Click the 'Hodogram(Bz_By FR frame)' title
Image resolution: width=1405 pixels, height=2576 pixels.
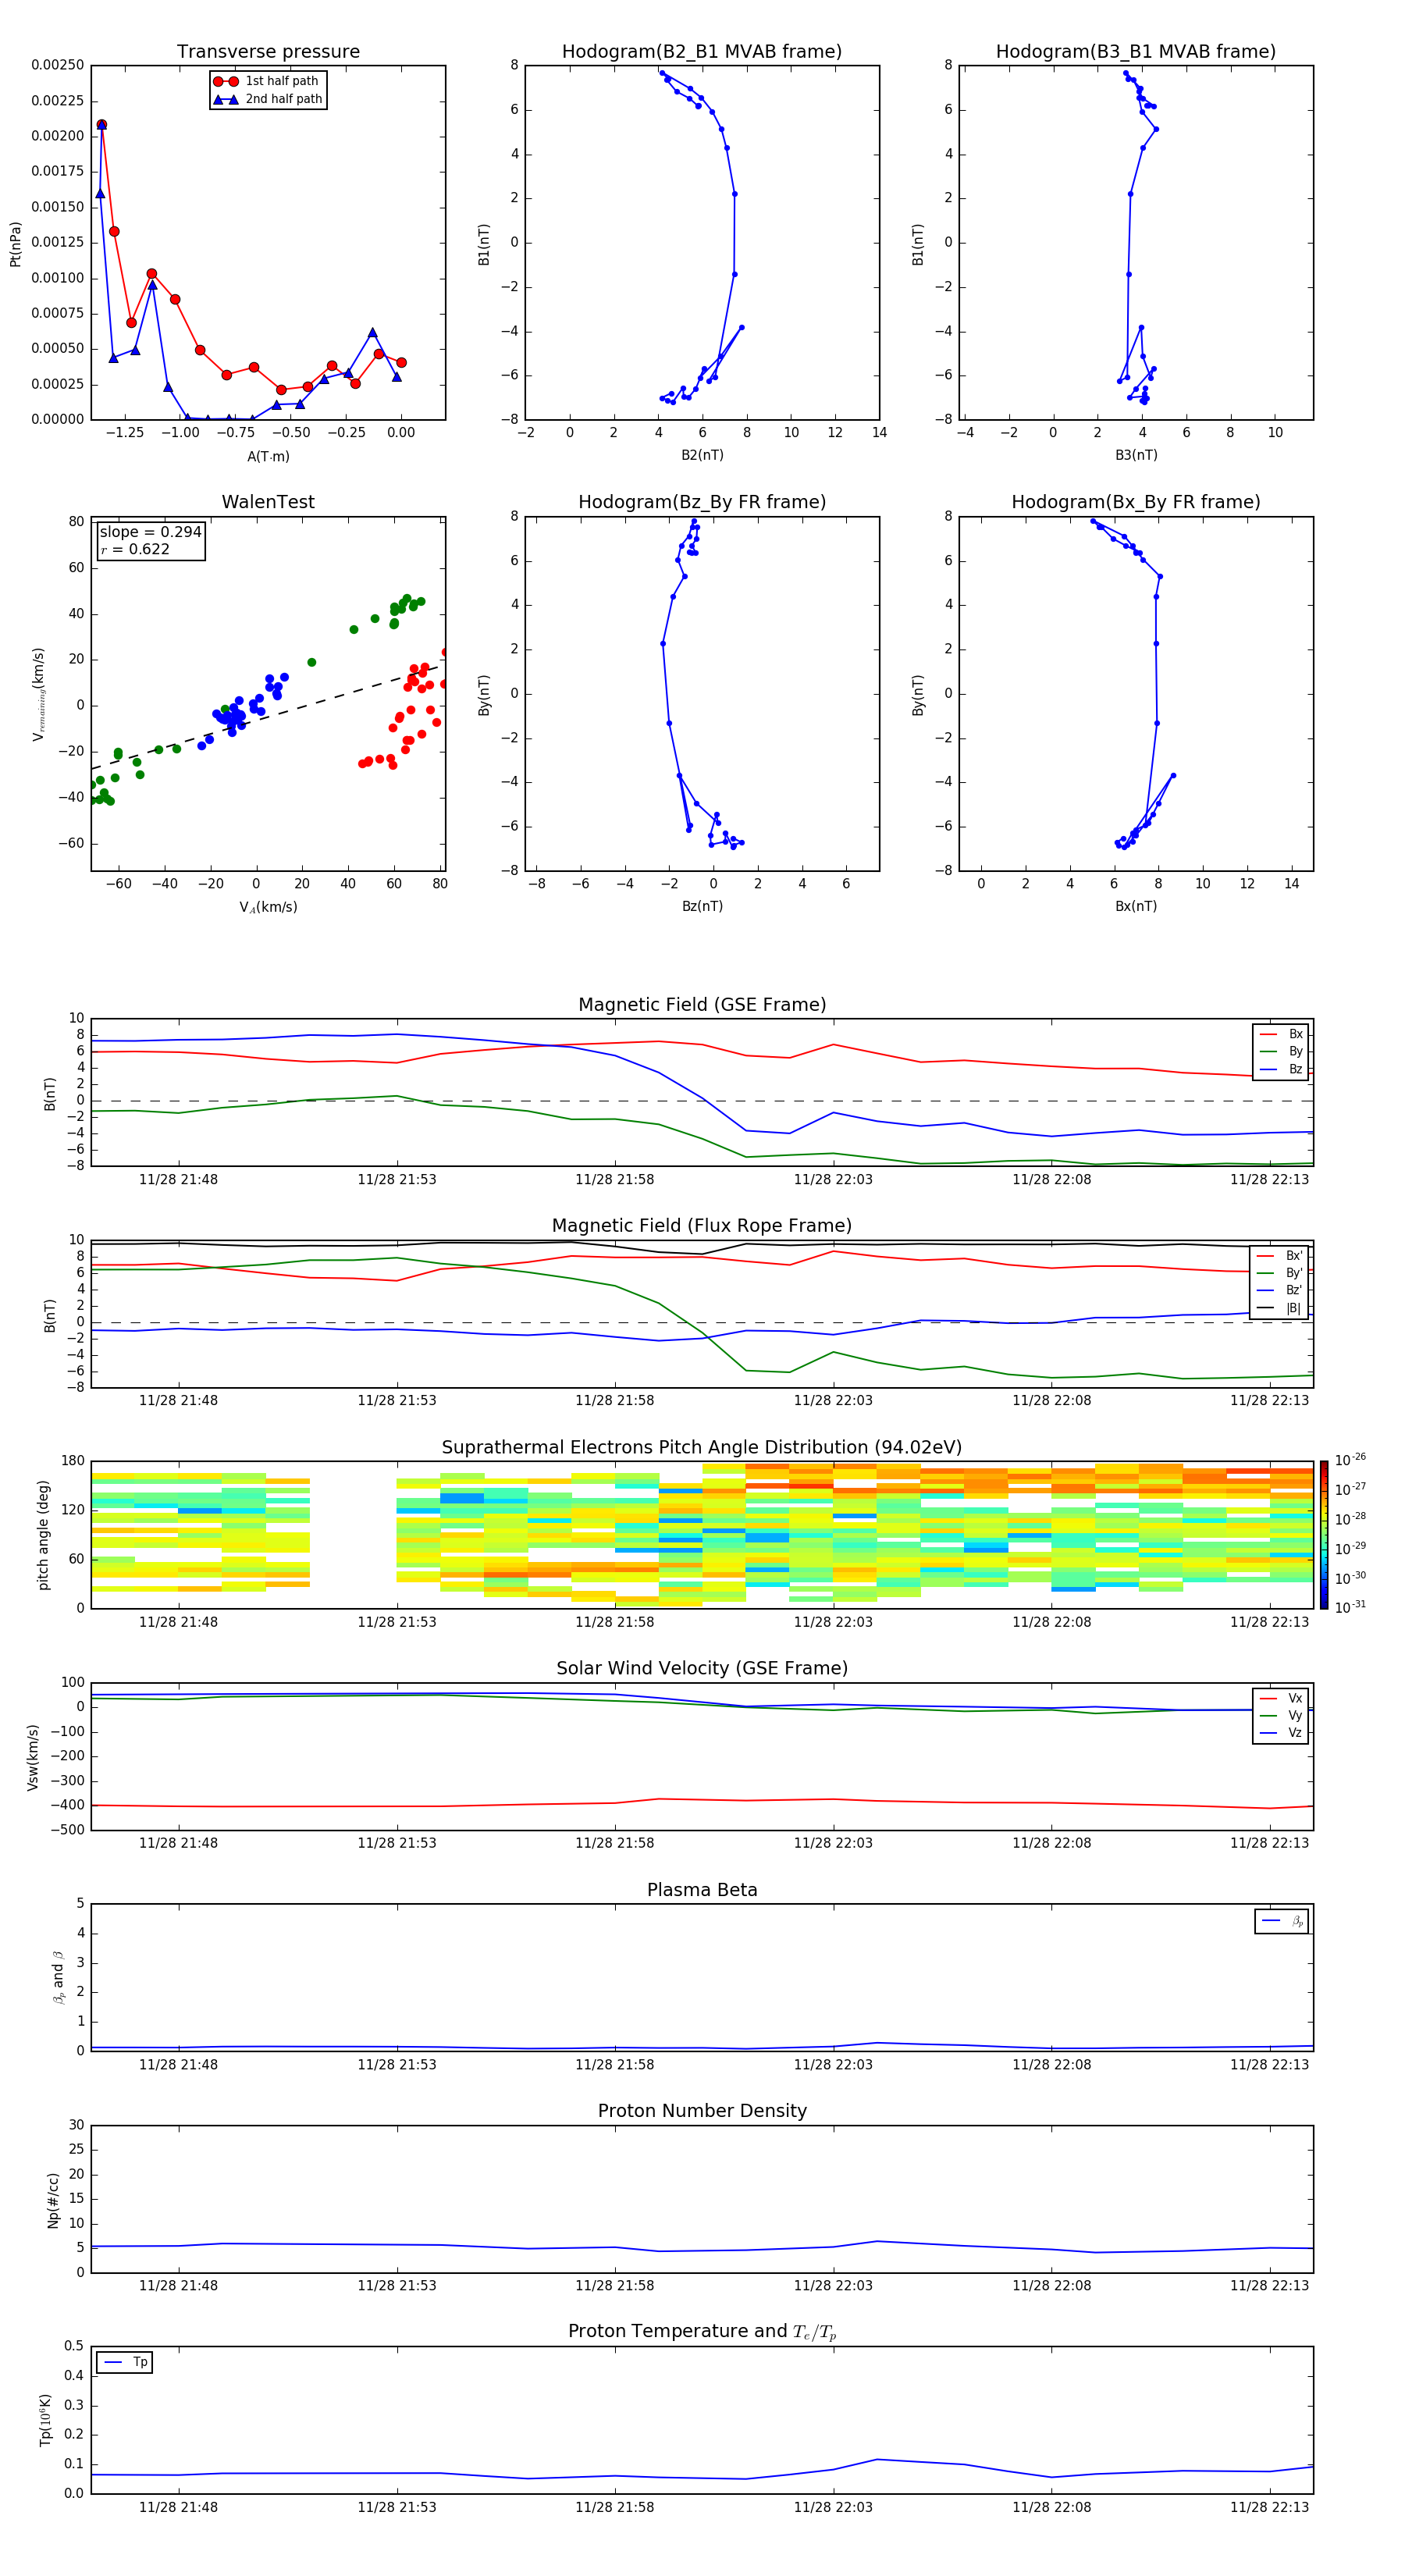702,502
